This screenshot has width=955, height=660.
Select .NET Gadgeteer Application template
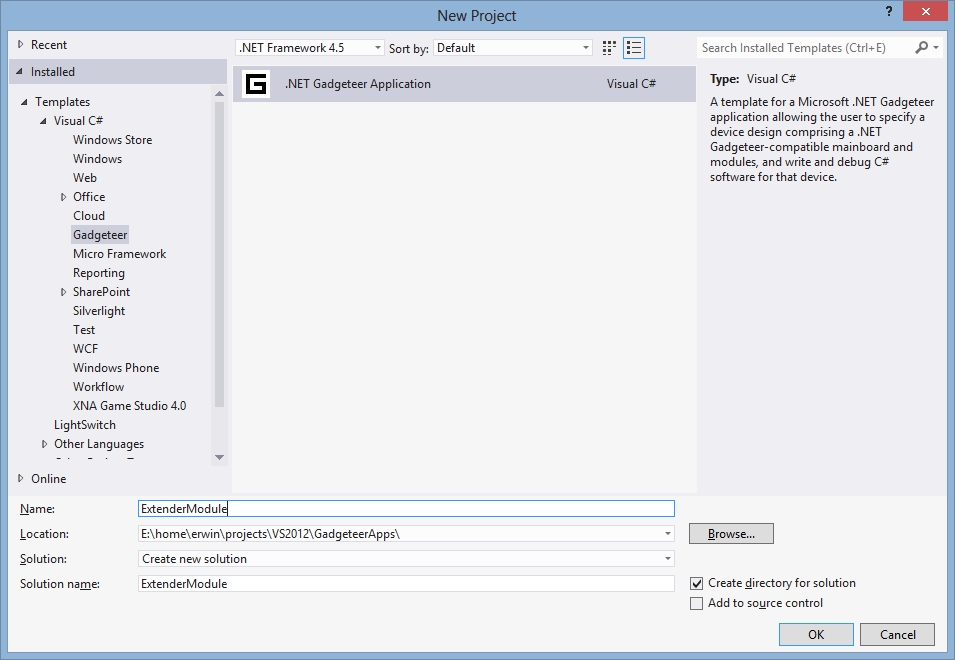coord(464,84)
